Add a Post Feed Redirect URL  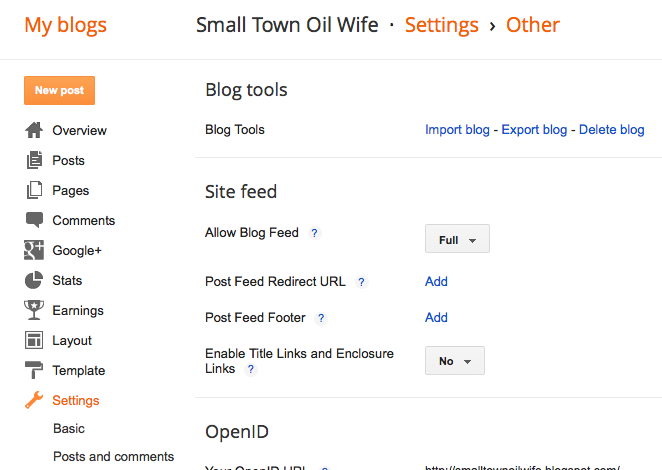(436, 281)
